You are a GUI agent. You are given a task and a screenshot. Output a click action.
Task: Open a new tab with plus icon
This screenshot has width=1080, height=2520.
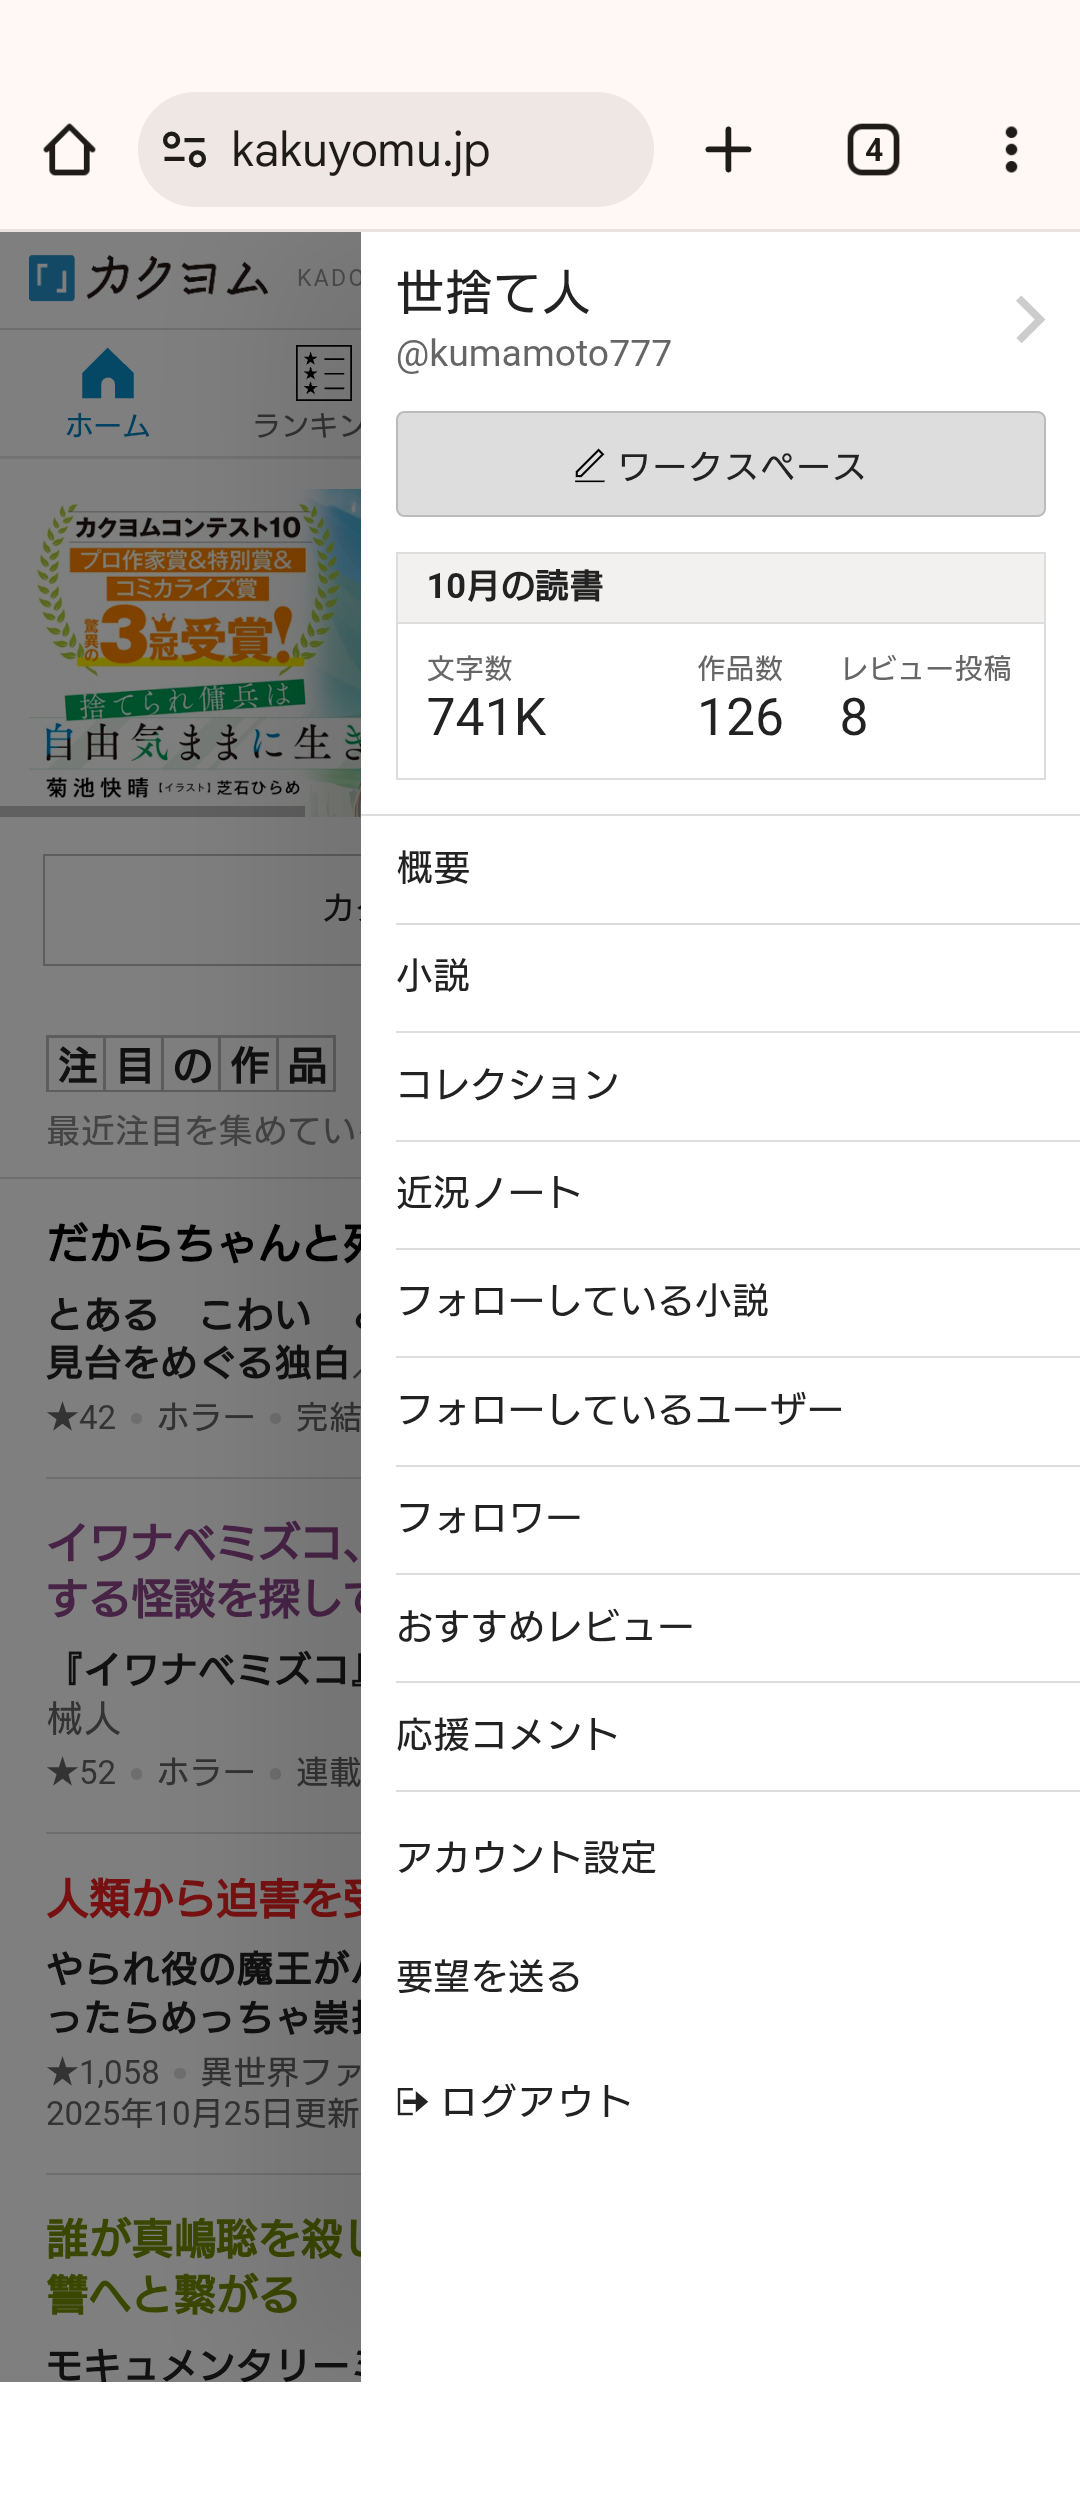pyautogui.click(x=728, y=150)
